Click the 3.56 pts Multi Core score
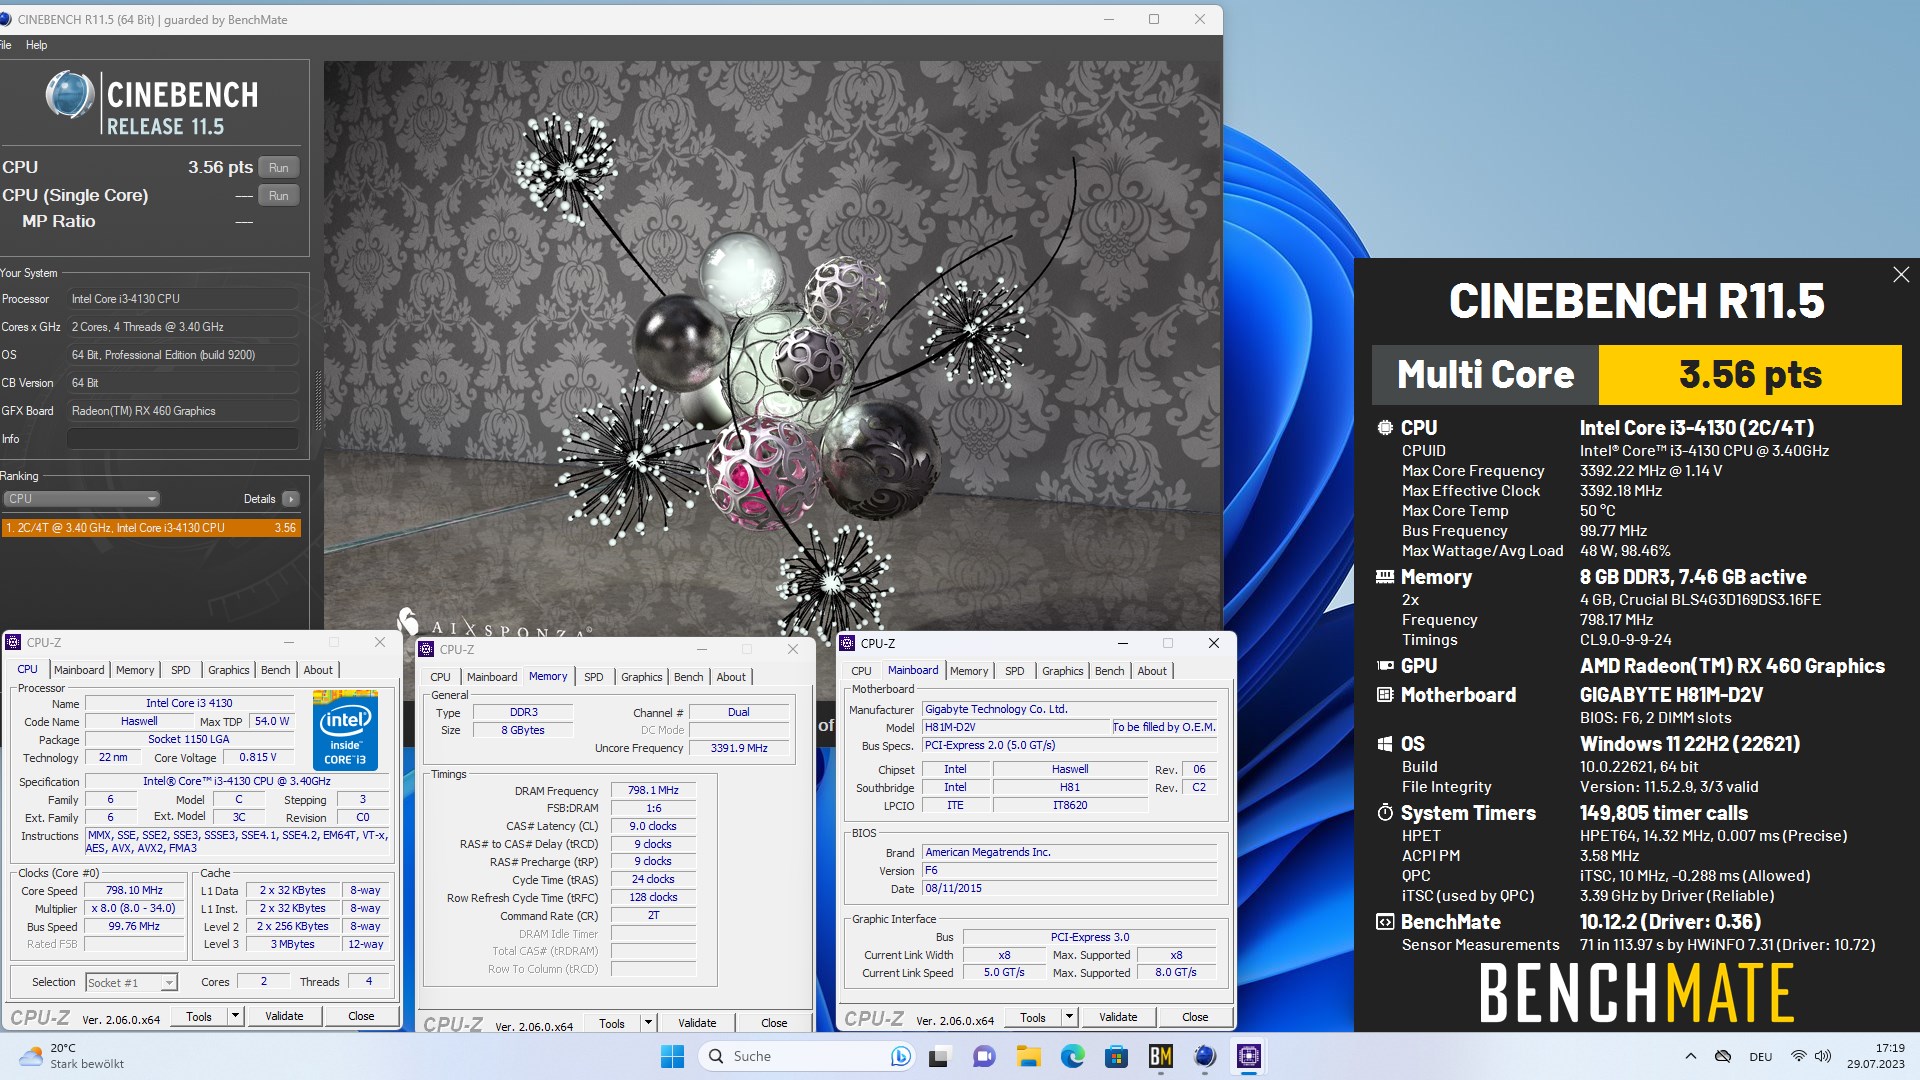Image resolution: width=1920 pixels, height=1080 pixels. (1750, 375)
